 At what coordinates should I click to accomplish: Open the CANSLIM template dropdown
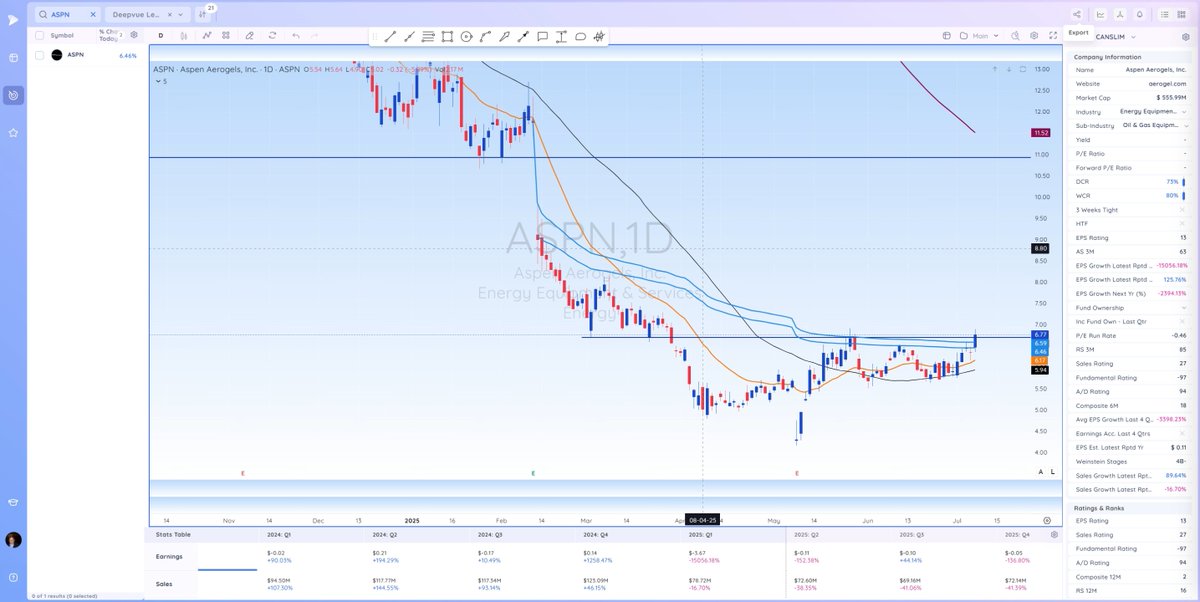pyautogui.click(x=1117, y=36)
